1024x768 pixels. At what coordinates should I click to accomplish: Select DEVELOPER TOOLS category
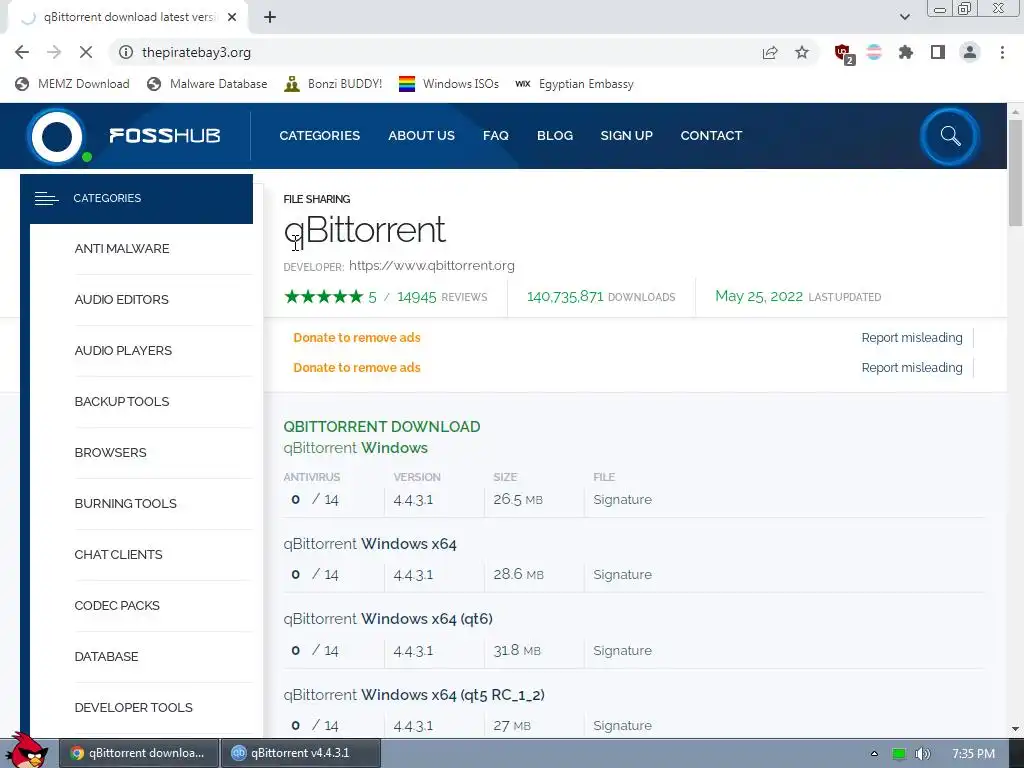tap(133, 707)
